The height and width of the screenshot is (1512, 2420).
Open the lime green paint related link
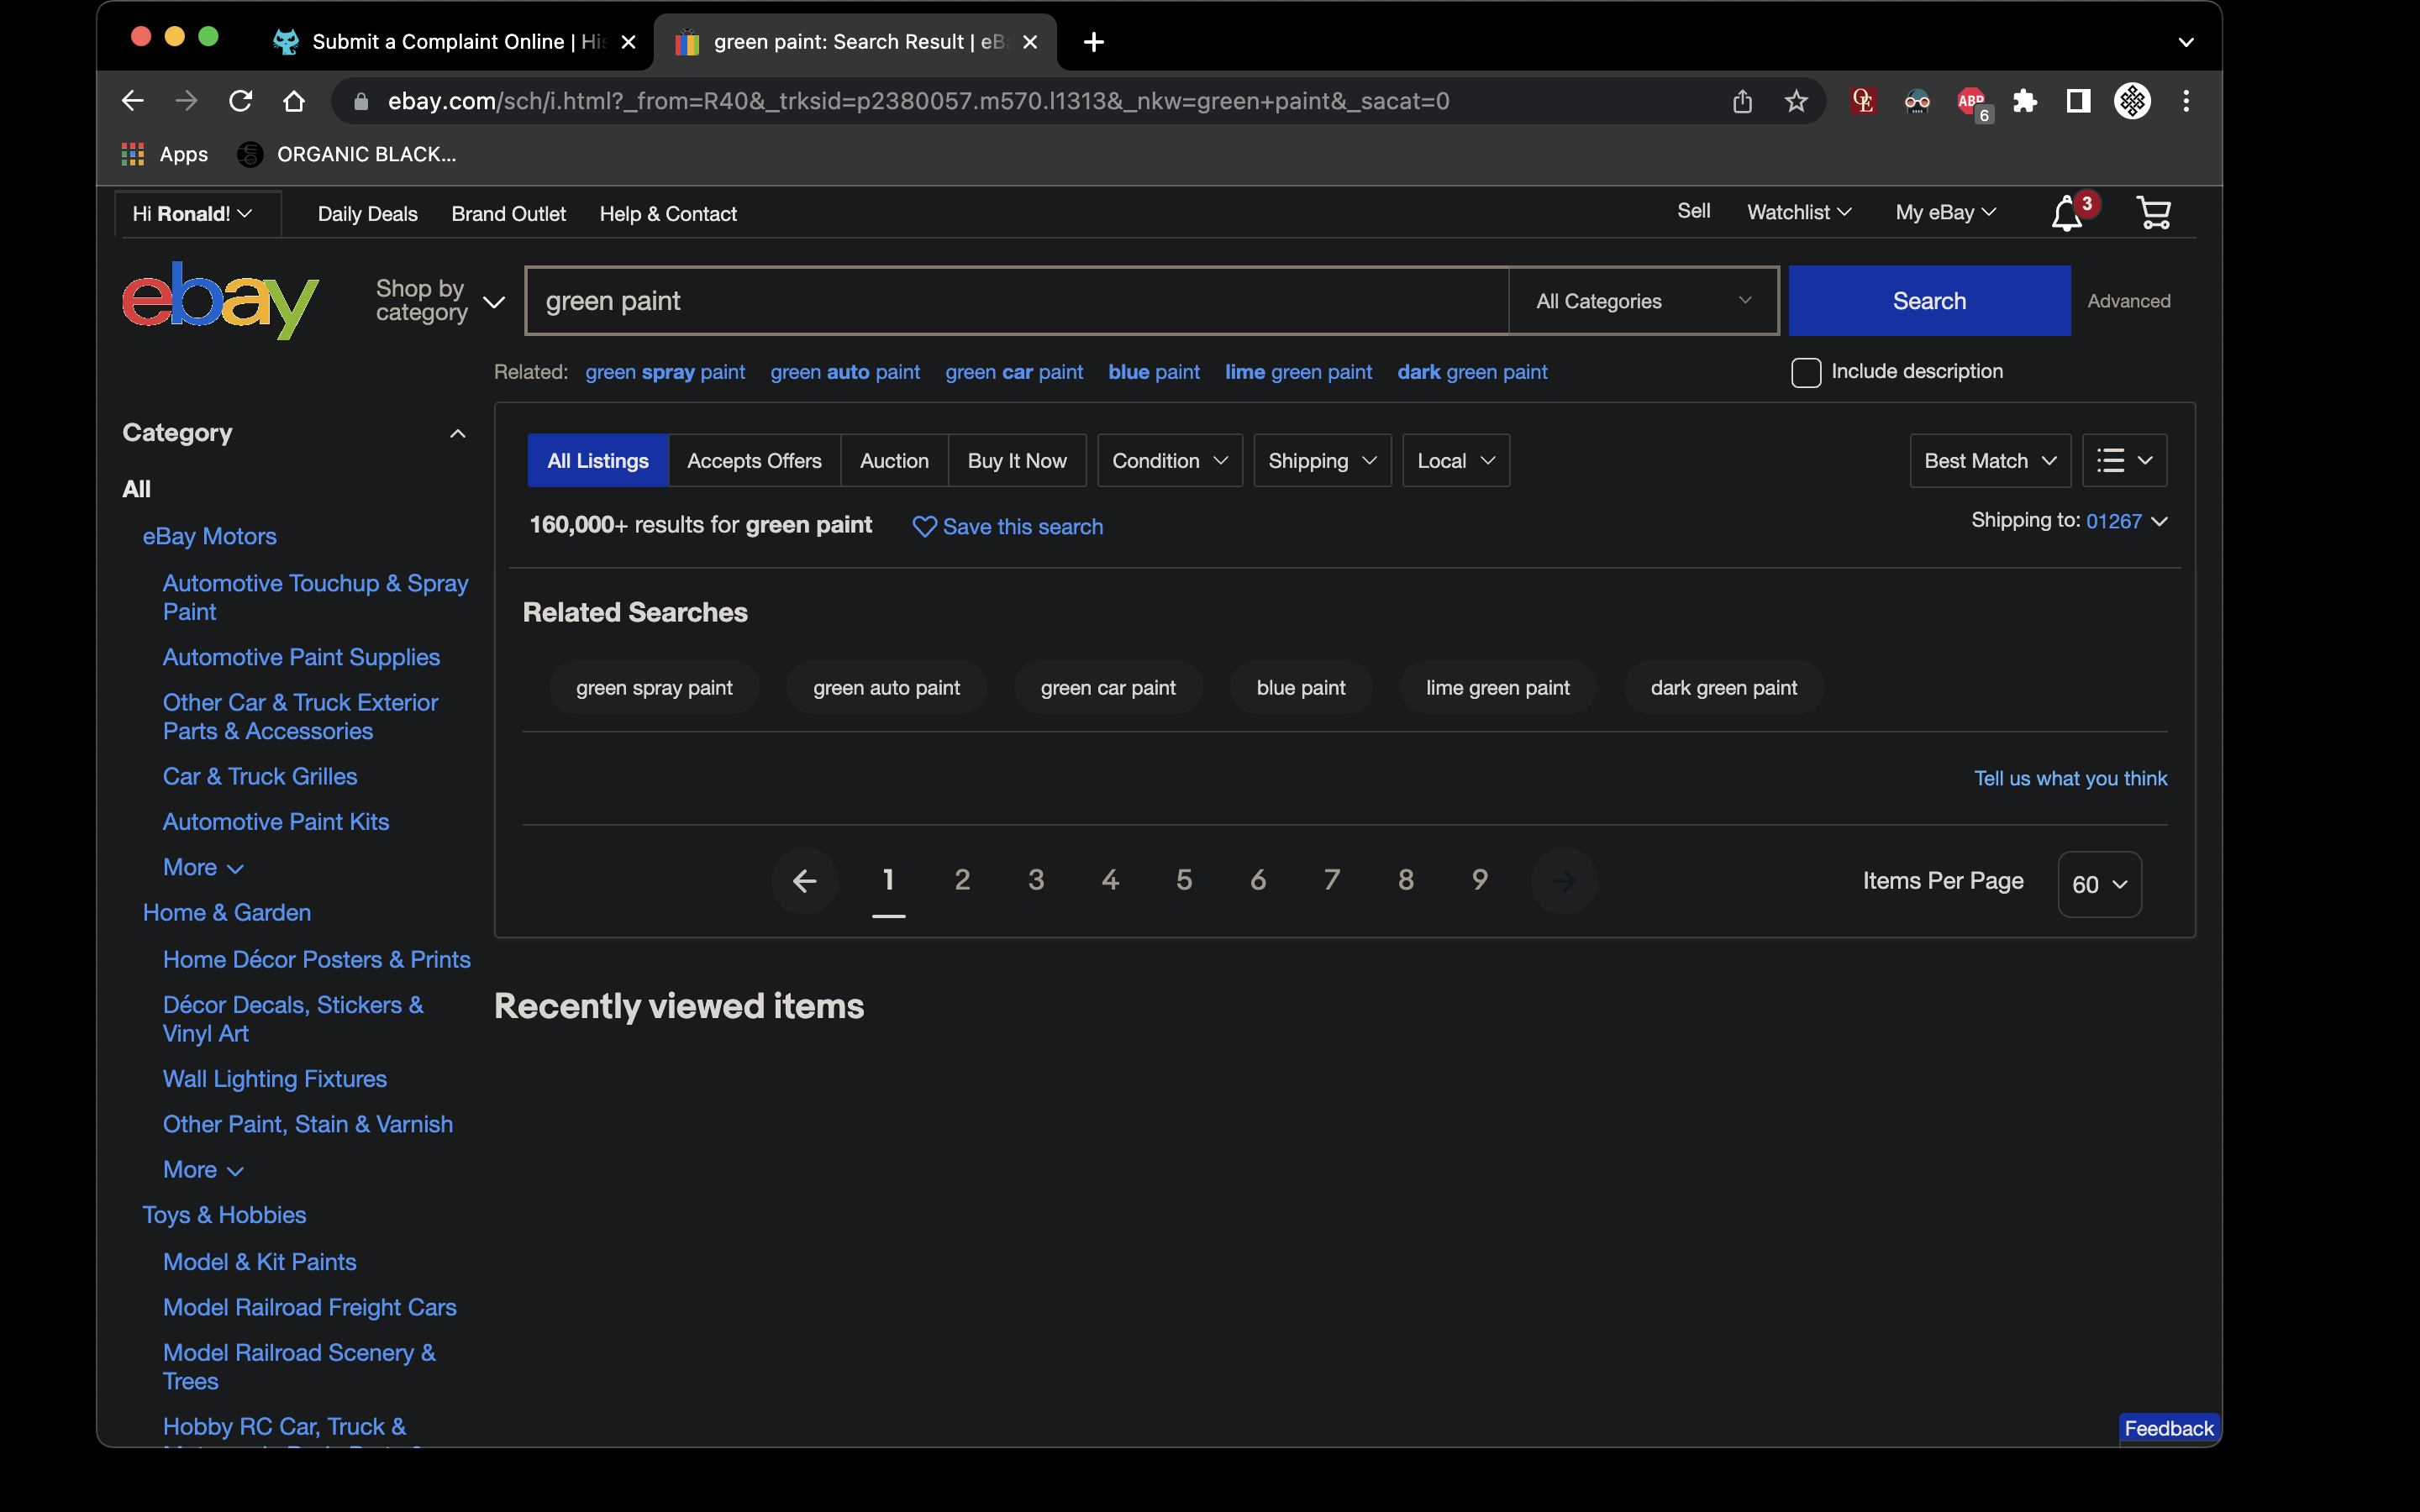1298,372
